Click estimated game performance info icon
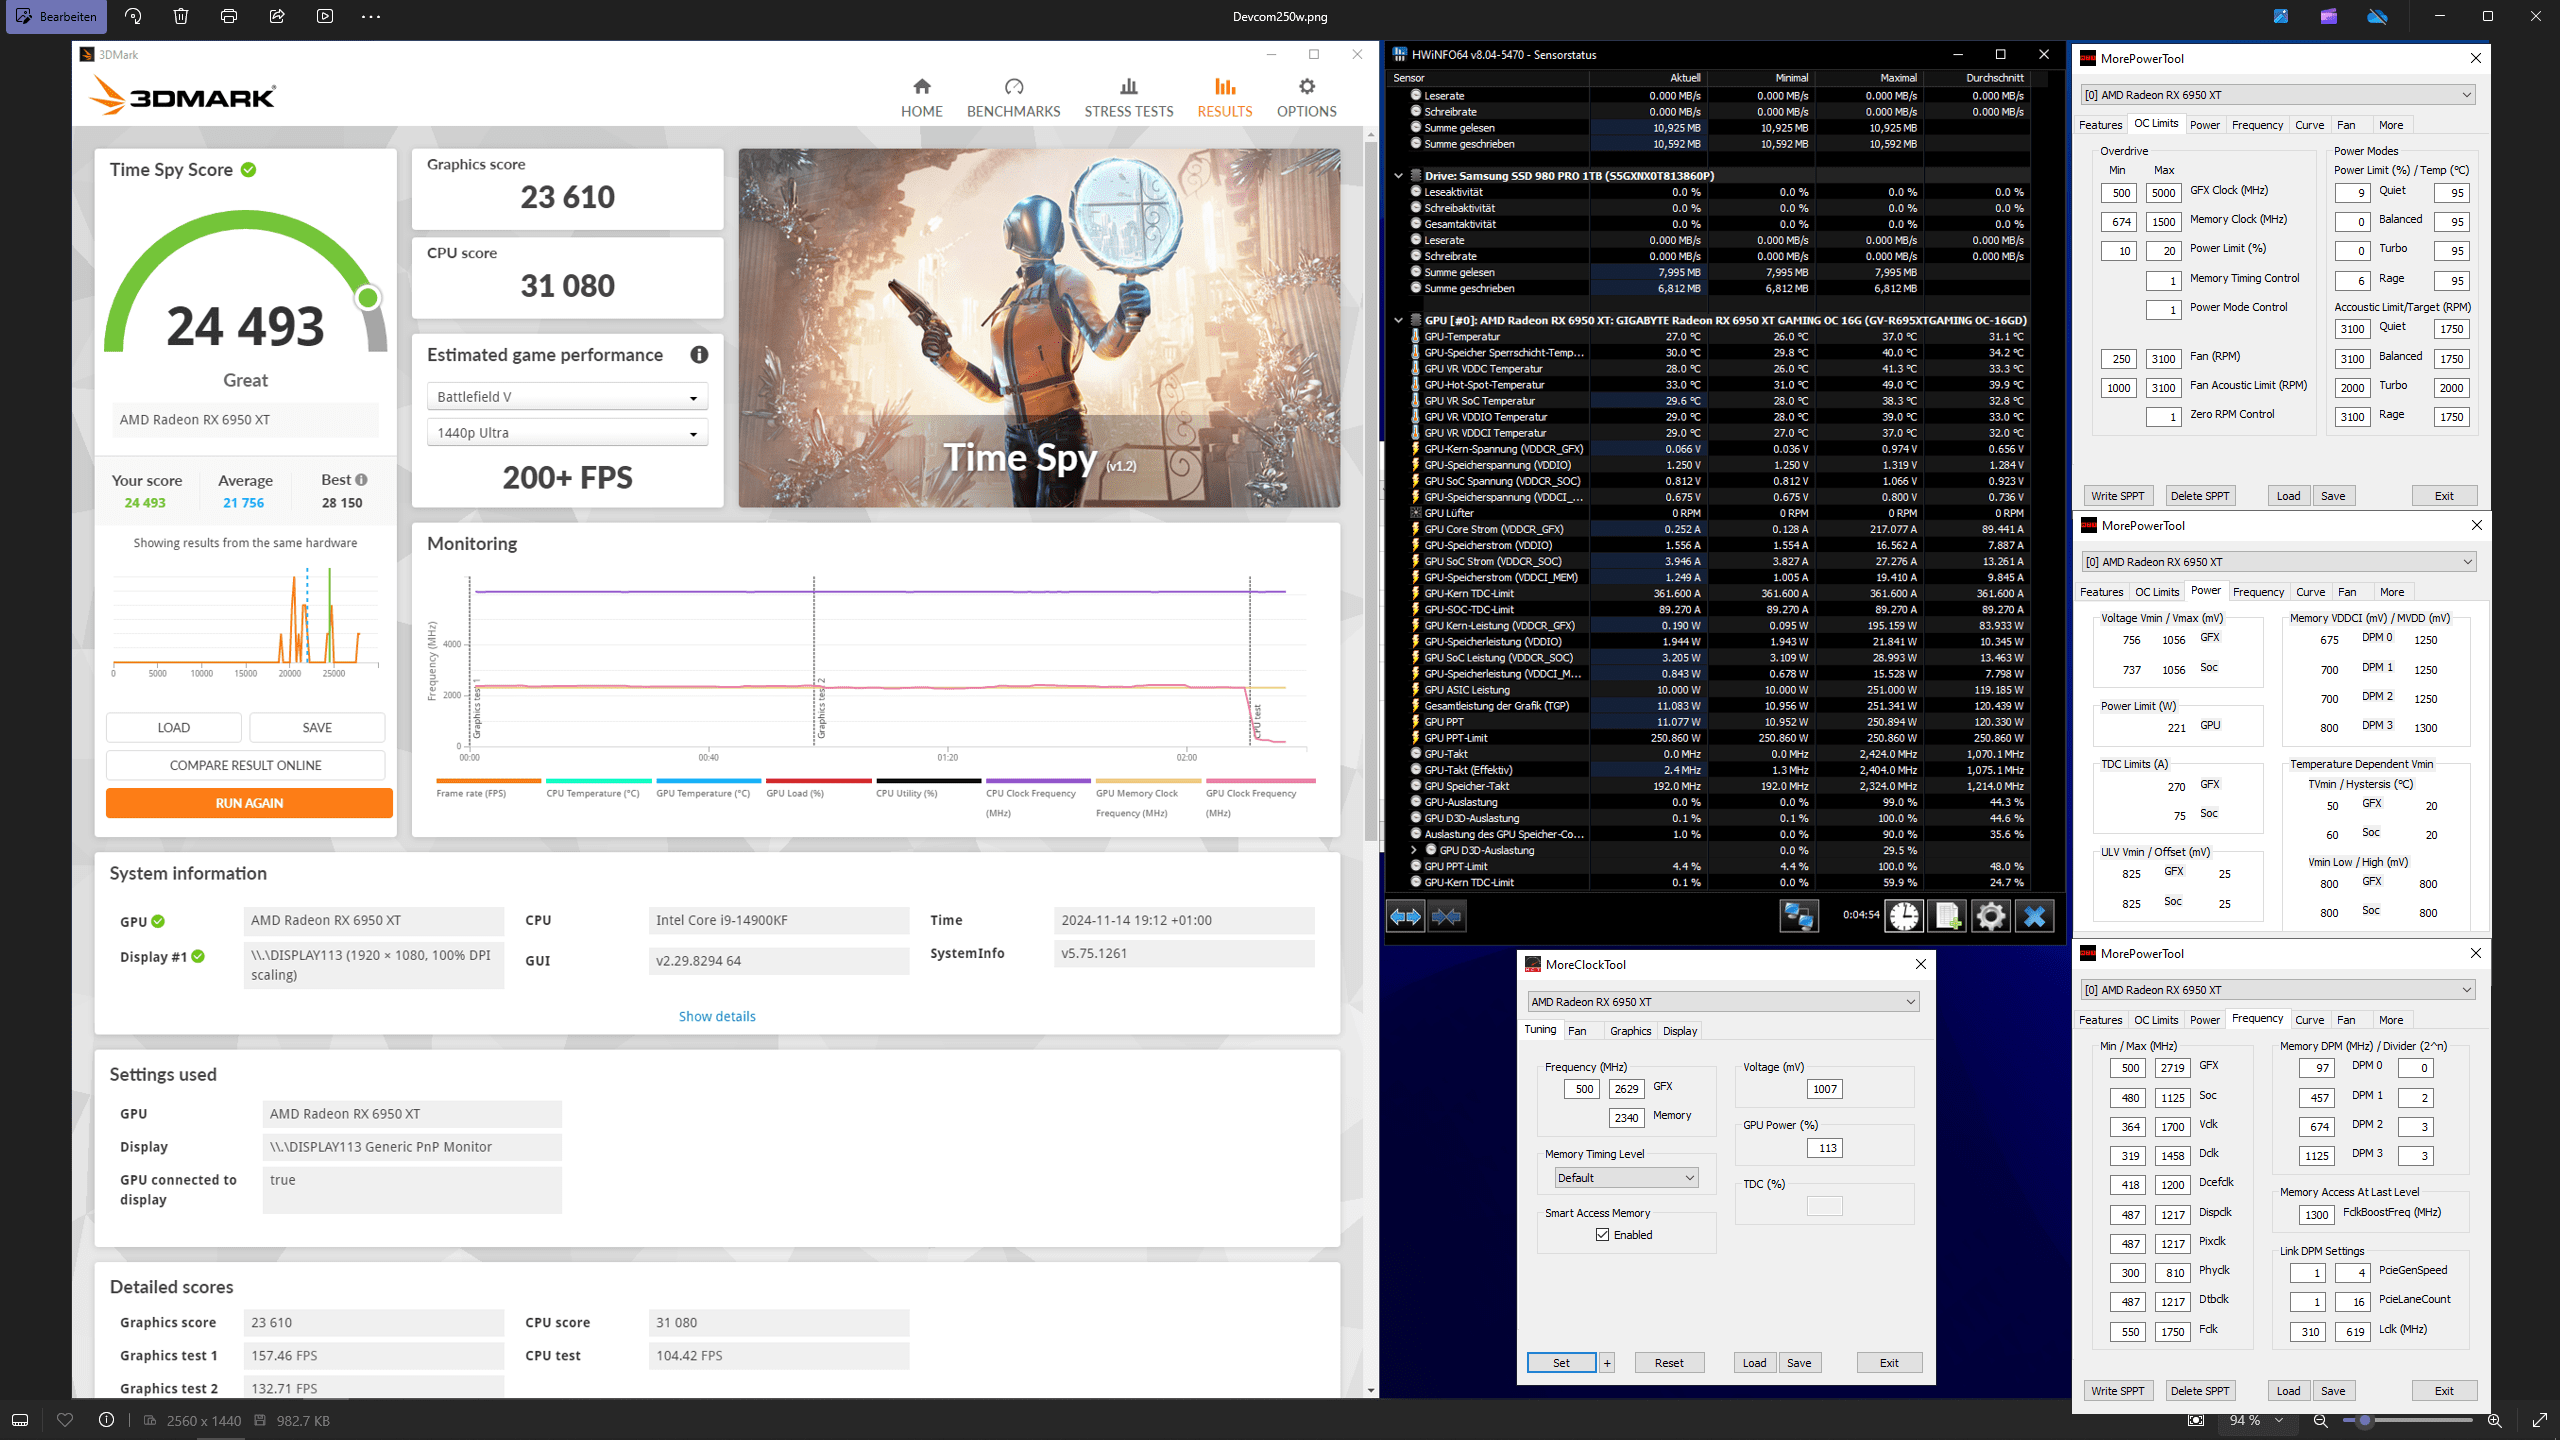This screenshot has height=1440, width=2560. (x=699, y=355)
